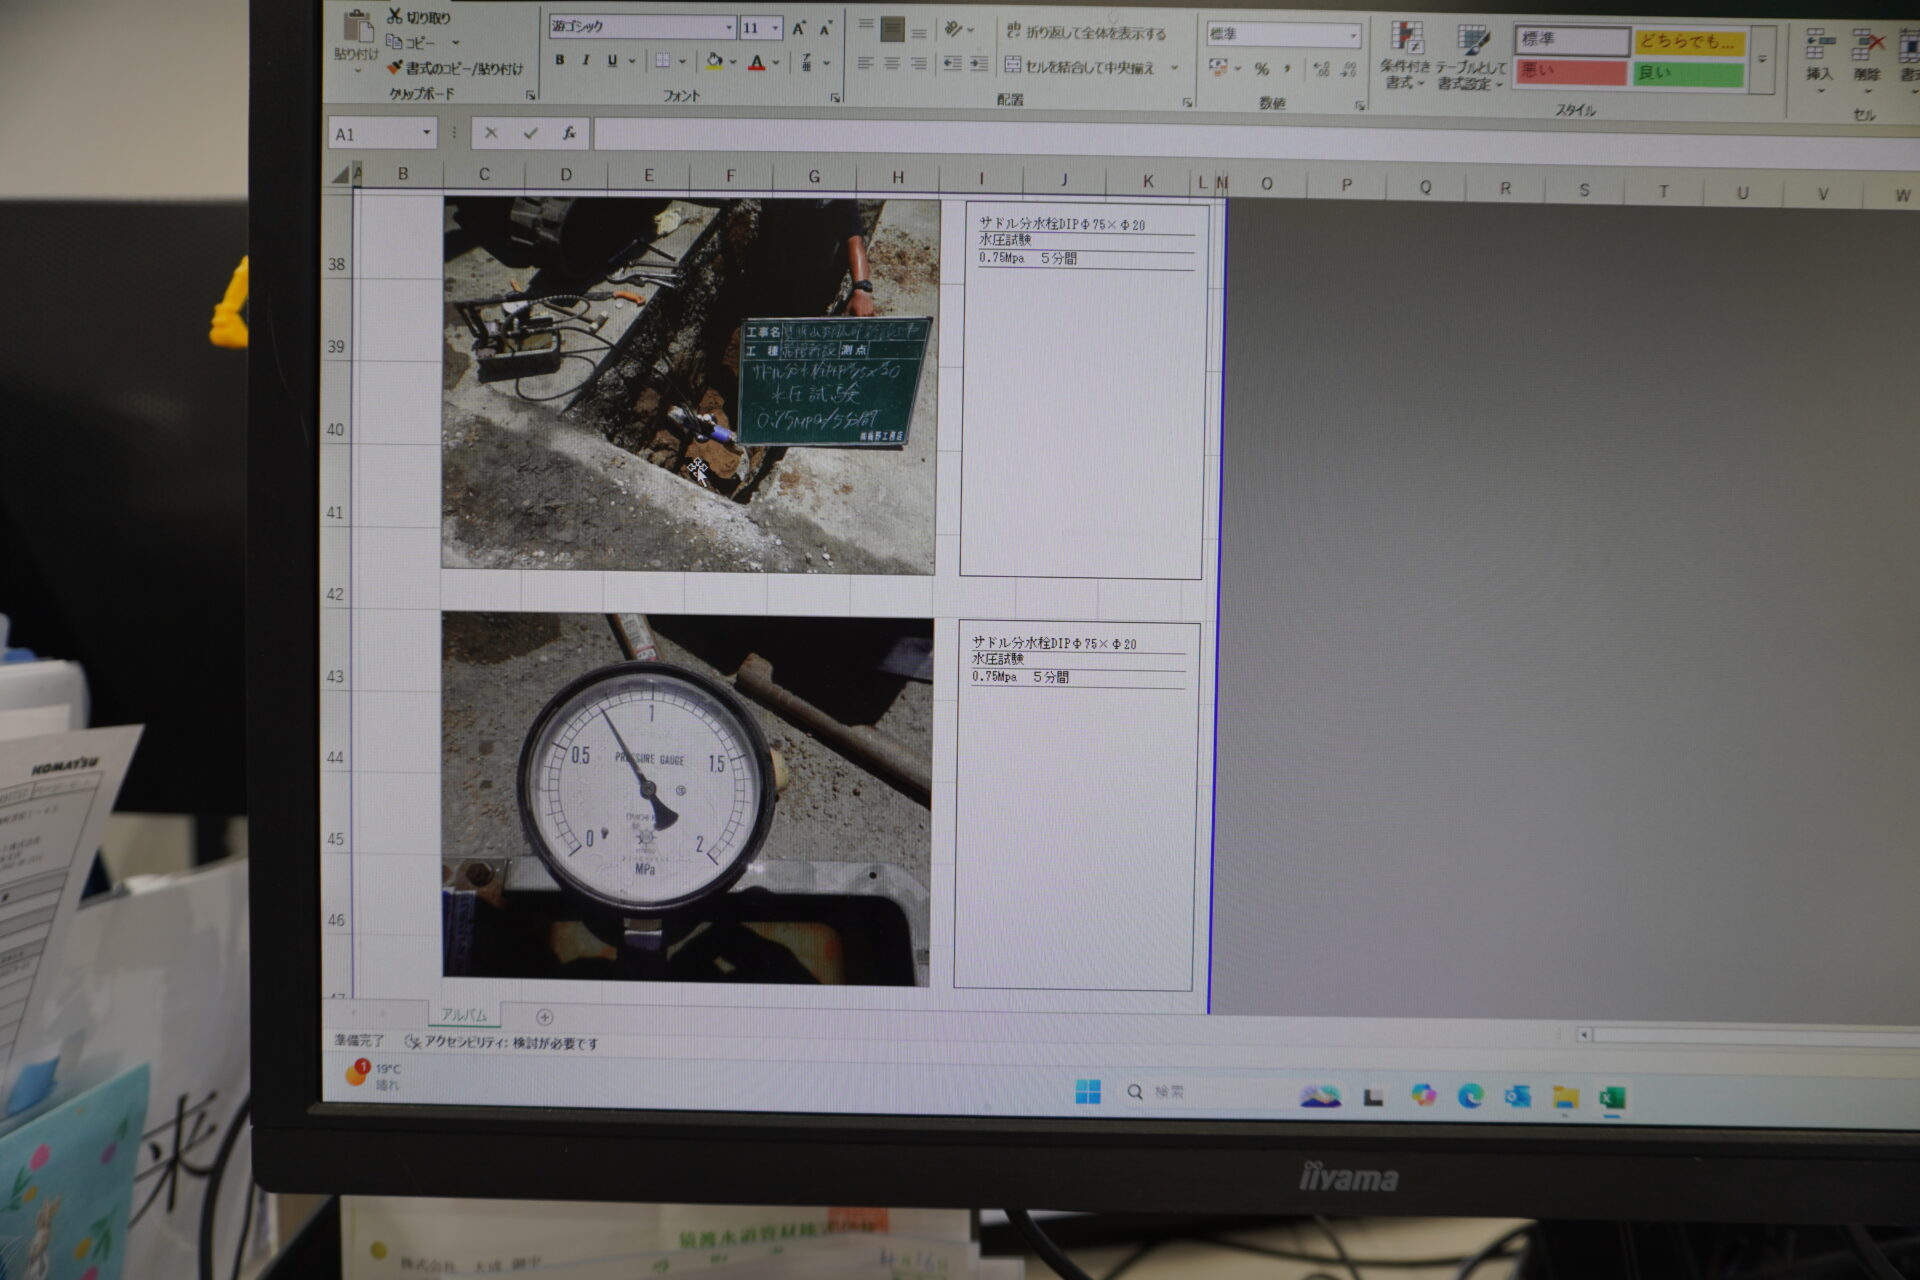Add a new sheet with plus button
1920x1280 pixels.
(544, 1017)
